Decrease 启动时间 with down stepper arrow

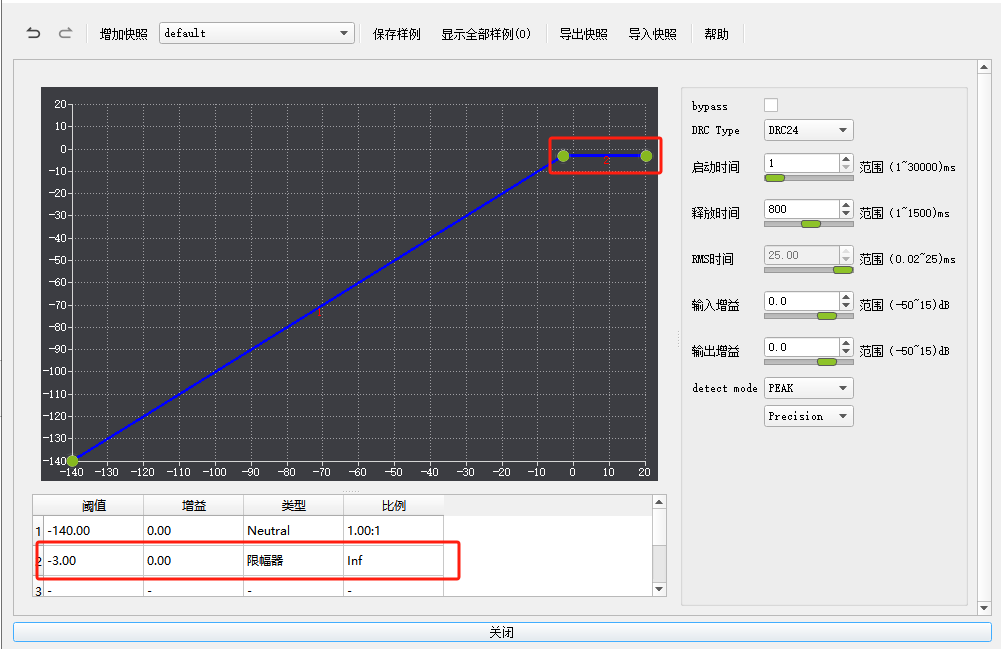tap(846, 168)
